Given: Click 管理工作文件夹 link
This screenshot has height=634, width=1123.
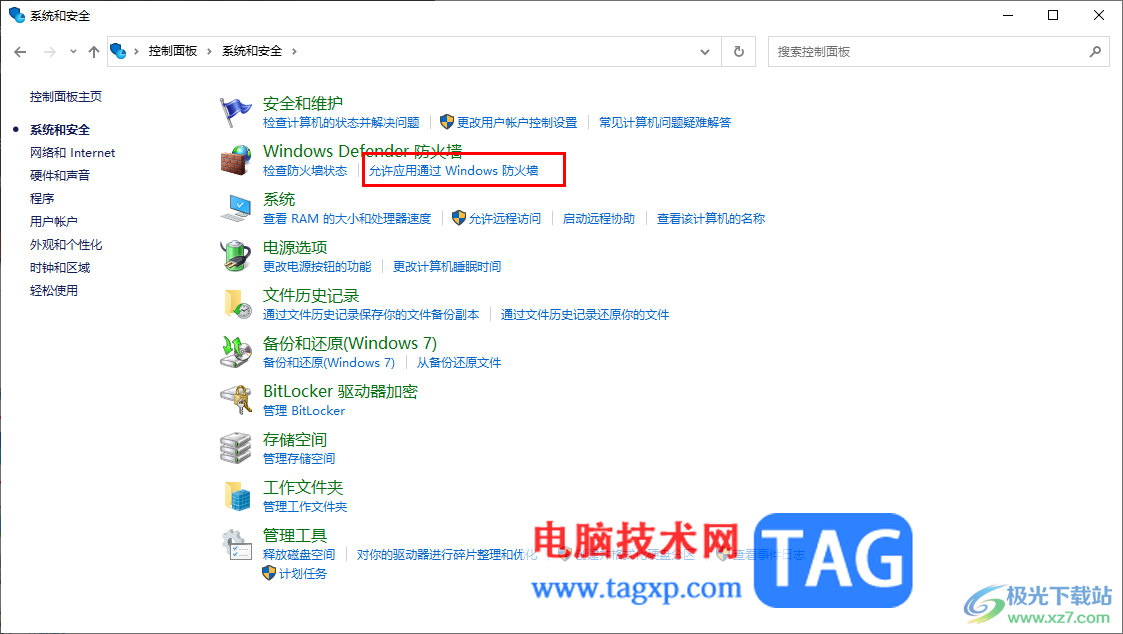Looking at the screenshot, I should (x=305, y=506).
